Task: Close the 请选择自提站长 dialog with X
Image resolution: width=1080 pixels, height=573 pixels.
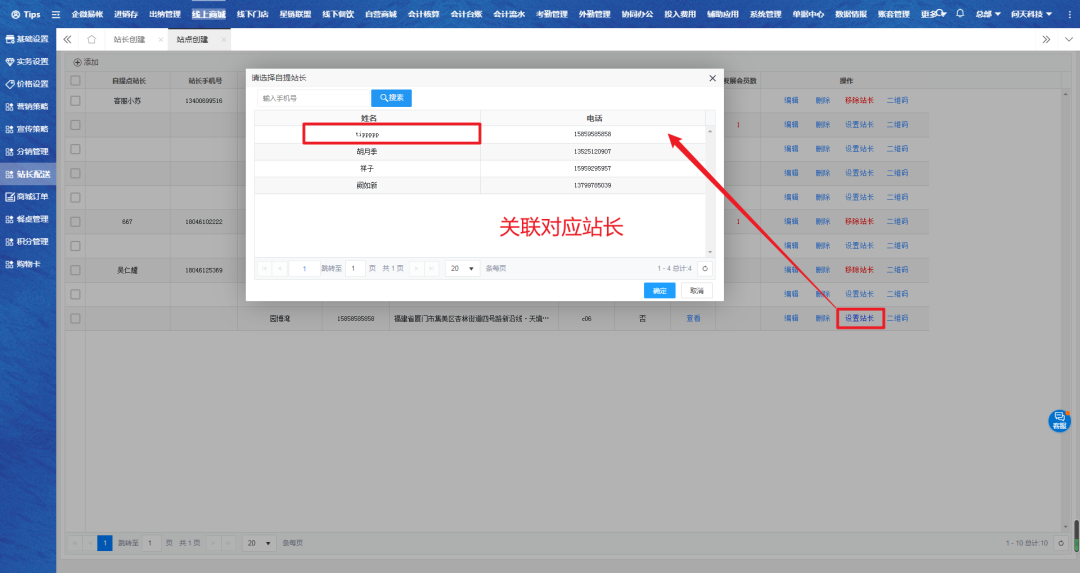Action: 713,77
